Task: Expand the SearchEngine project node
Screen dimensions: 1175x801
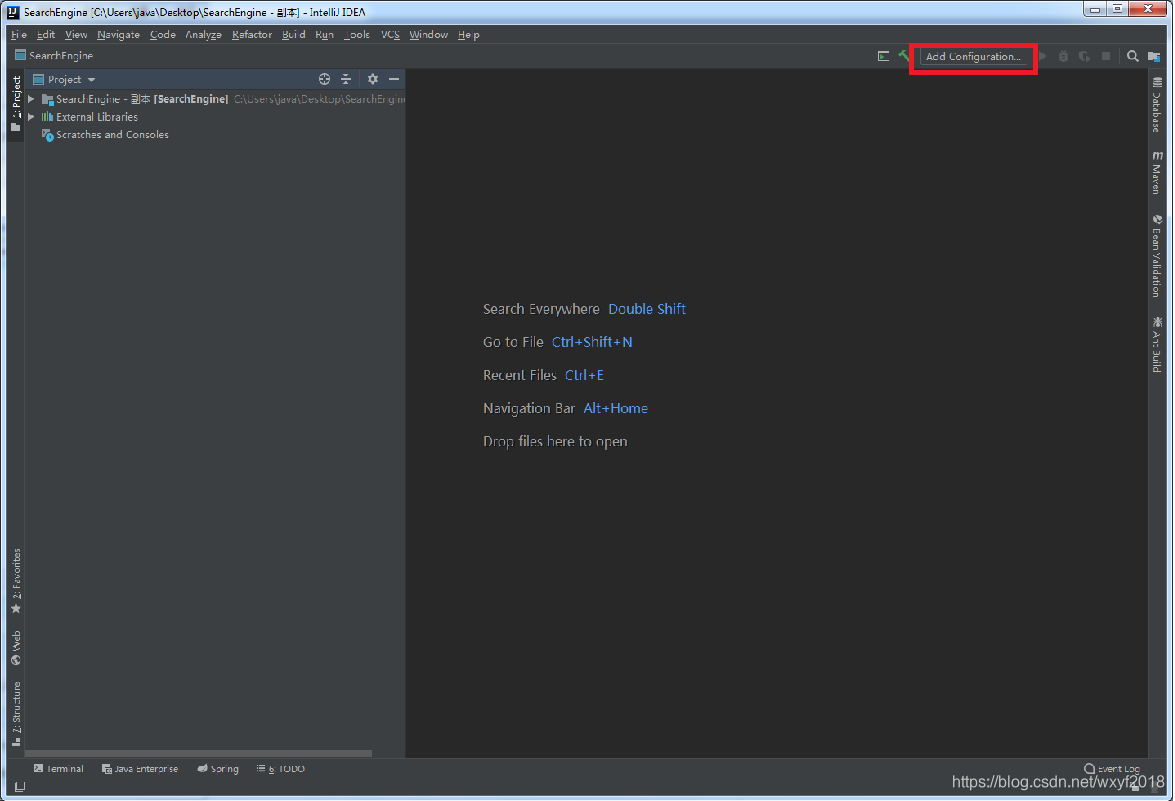Action: [31, 99]
